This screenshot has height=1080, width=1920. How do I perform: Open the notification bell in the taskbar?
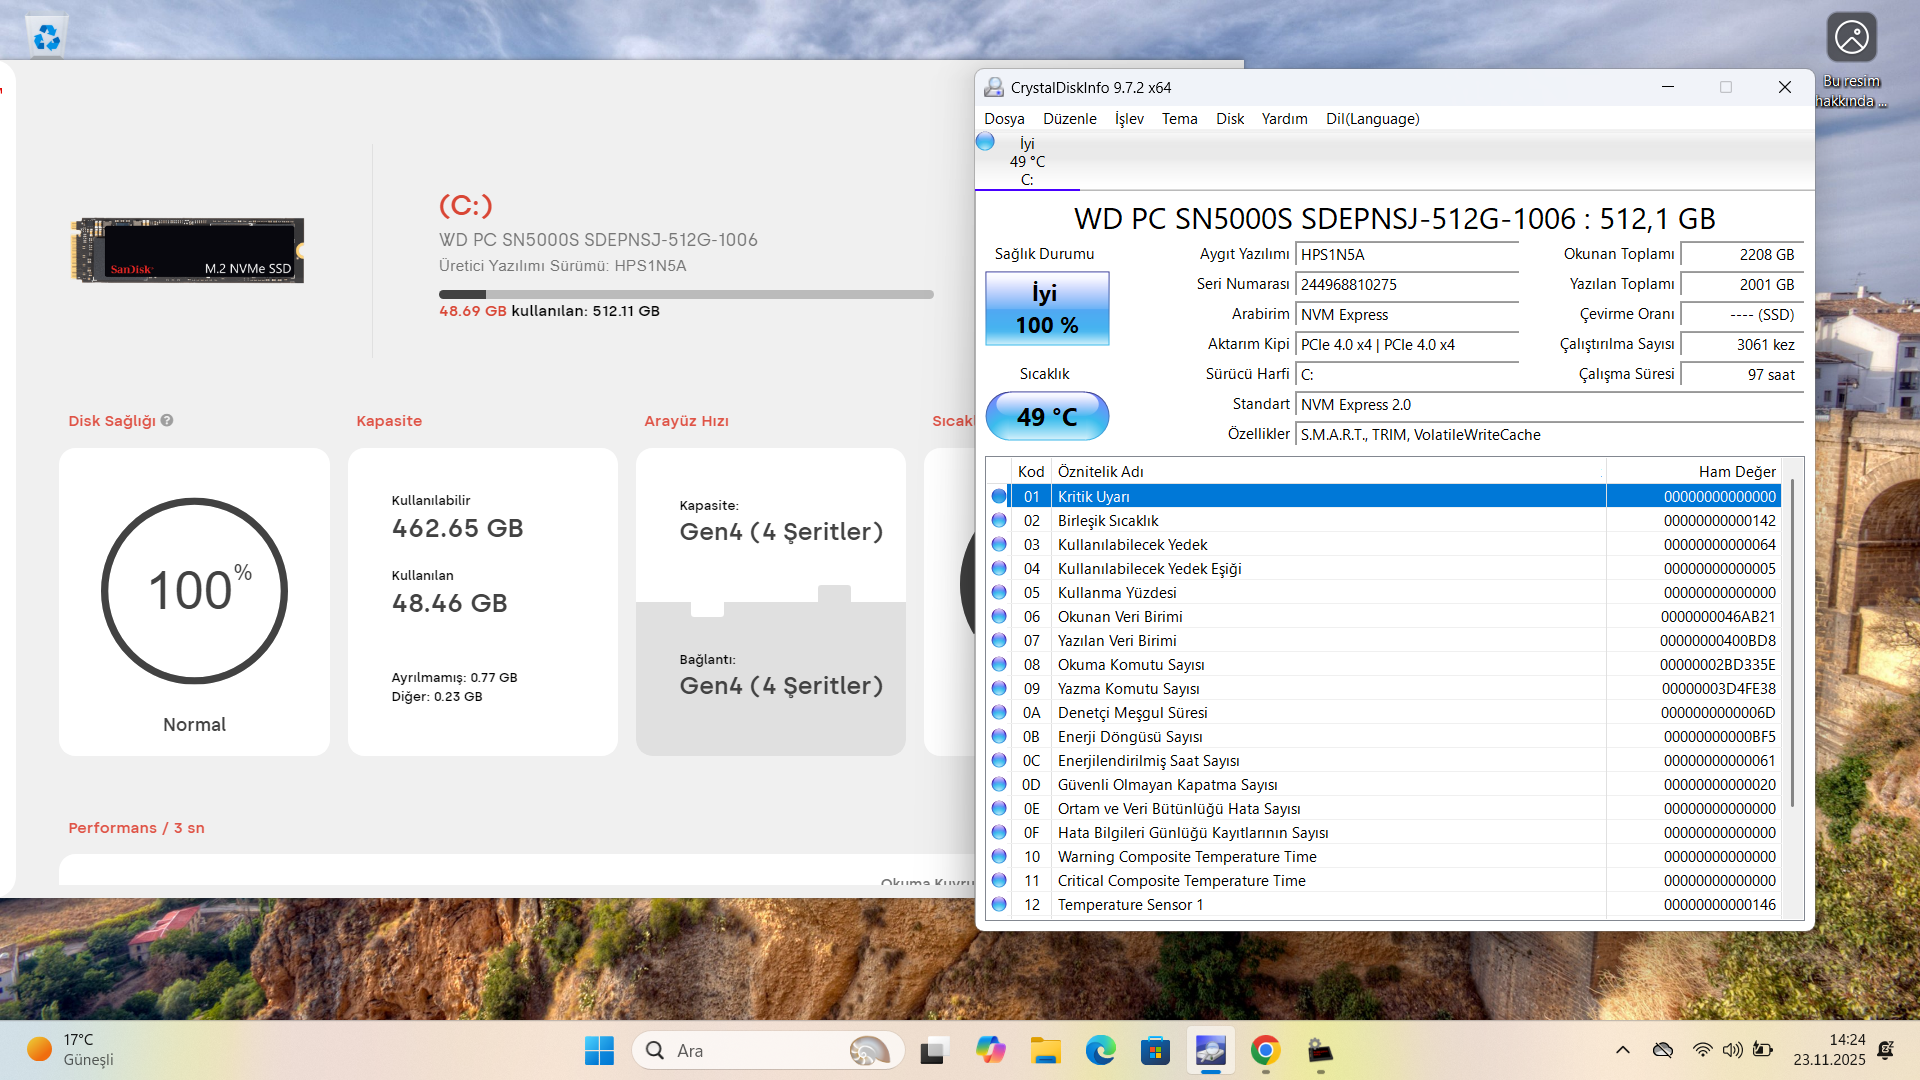[1885, 1050]
